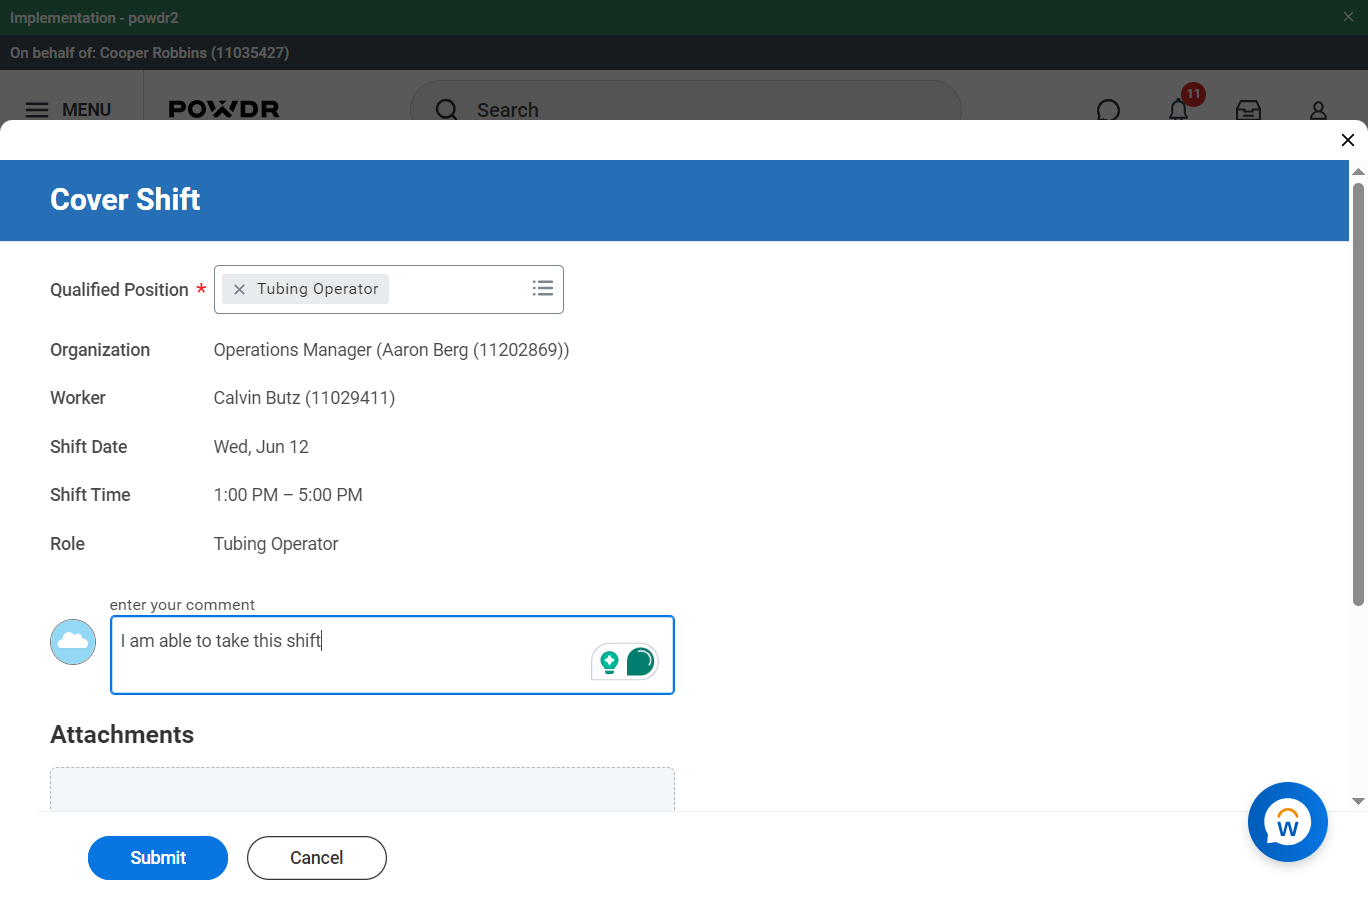Click the "enter your comment" label
The image size is (1368, 902).
pyautogui.click(x=182, y=605)
